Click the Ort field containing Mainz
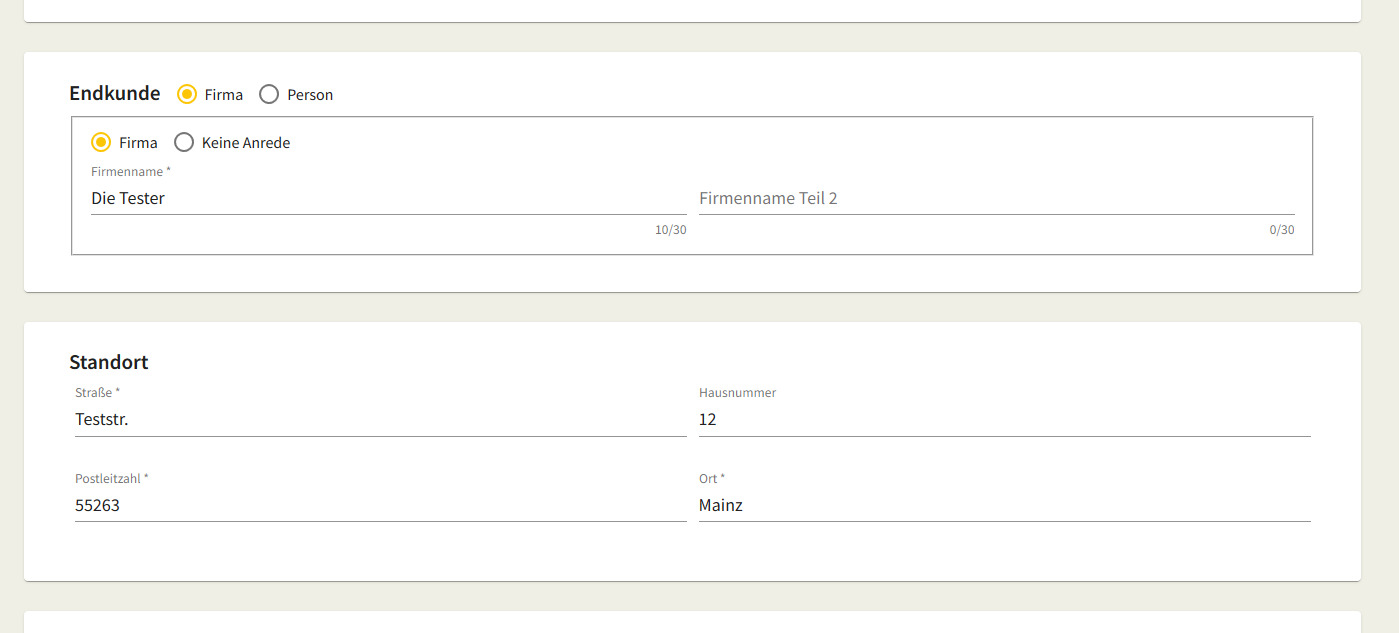This screenshot has width=1399, height=633. 1004,506
